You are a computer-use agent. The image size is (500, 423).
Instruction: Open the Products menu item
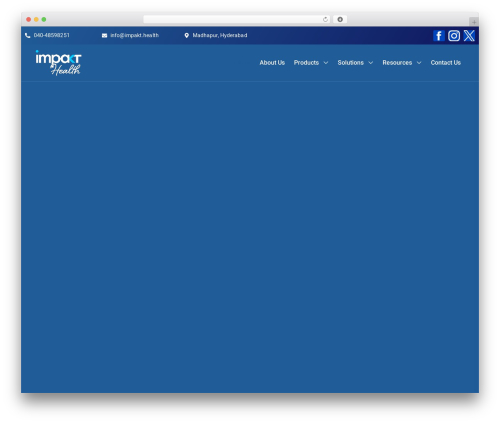tap(306, 63)
